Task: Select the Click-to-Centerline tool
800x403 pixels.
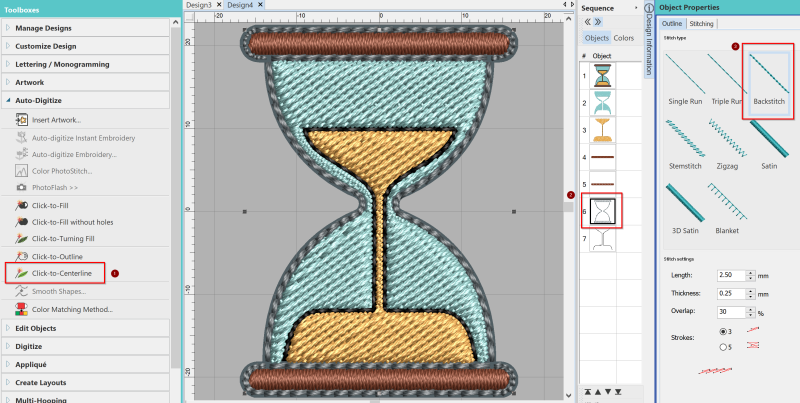Action: 62,273
